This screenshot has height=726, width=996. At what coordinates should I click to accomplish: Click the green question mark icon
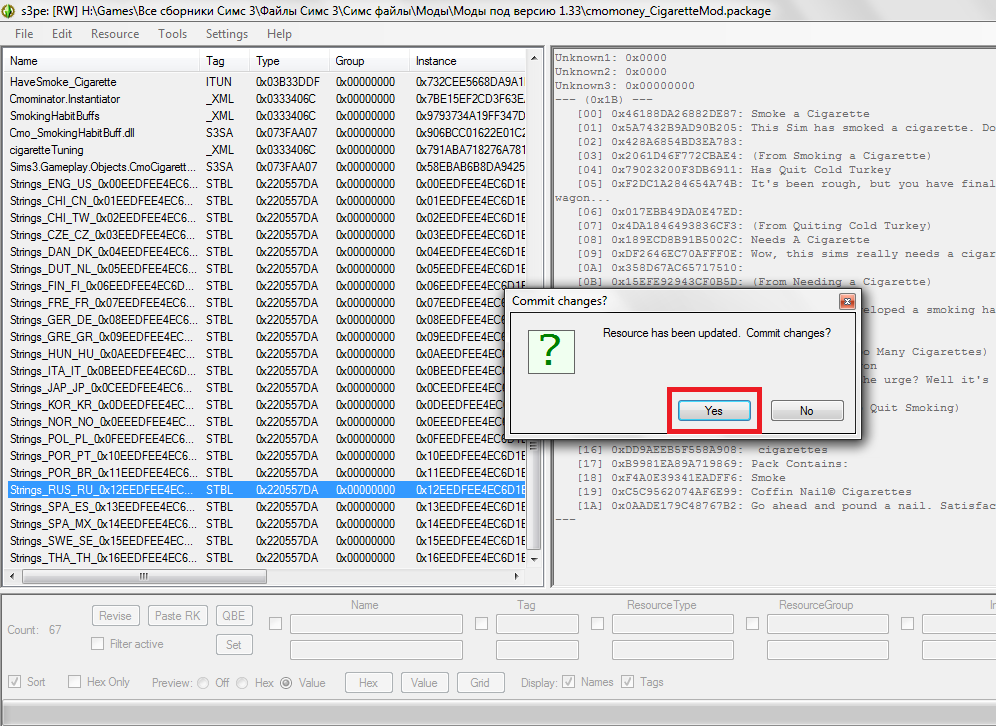(549, 351)
